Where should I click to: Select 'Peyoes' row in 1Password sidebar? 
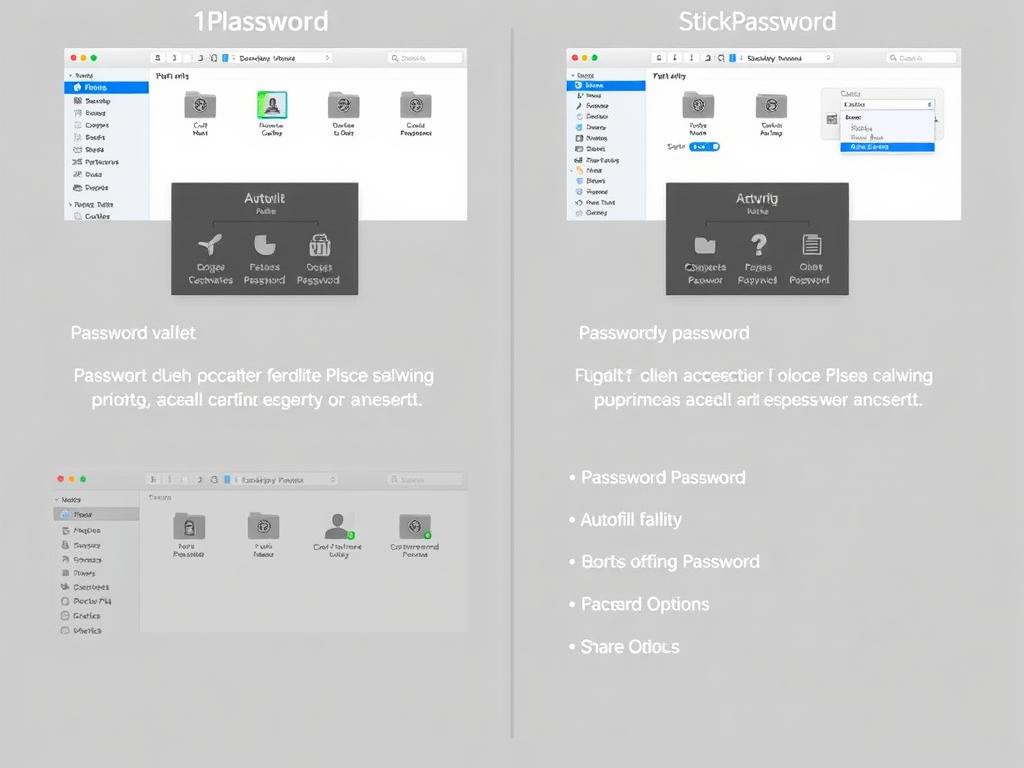click(106, 187)
